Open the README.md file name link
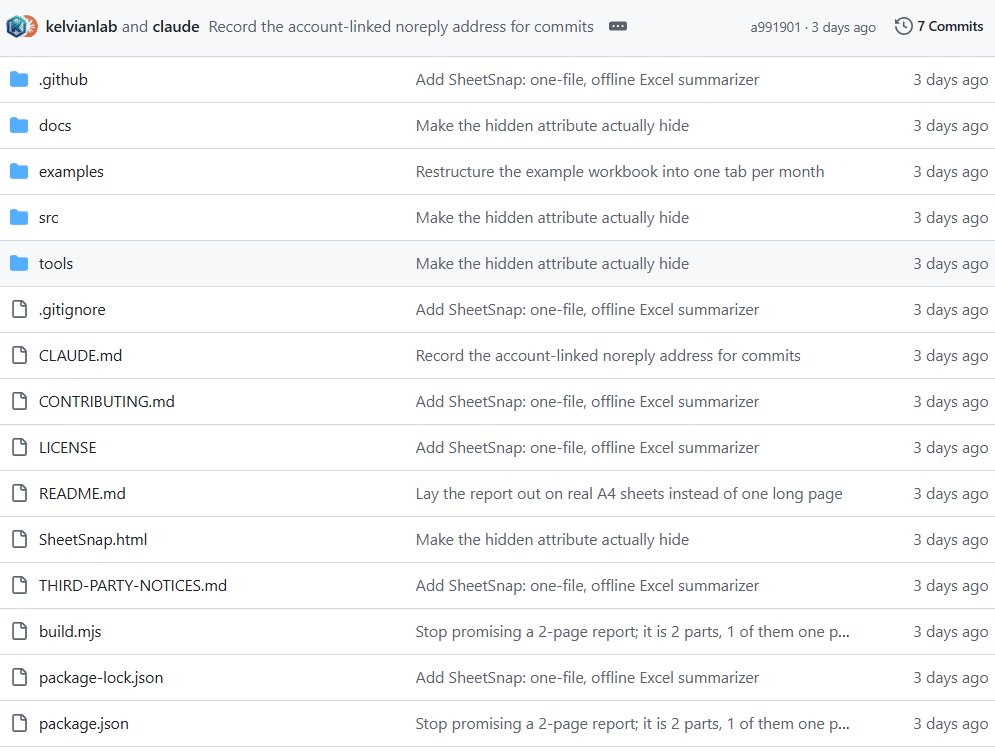The width and height of the screenshot is (995, 753). [x=82, y=494]
